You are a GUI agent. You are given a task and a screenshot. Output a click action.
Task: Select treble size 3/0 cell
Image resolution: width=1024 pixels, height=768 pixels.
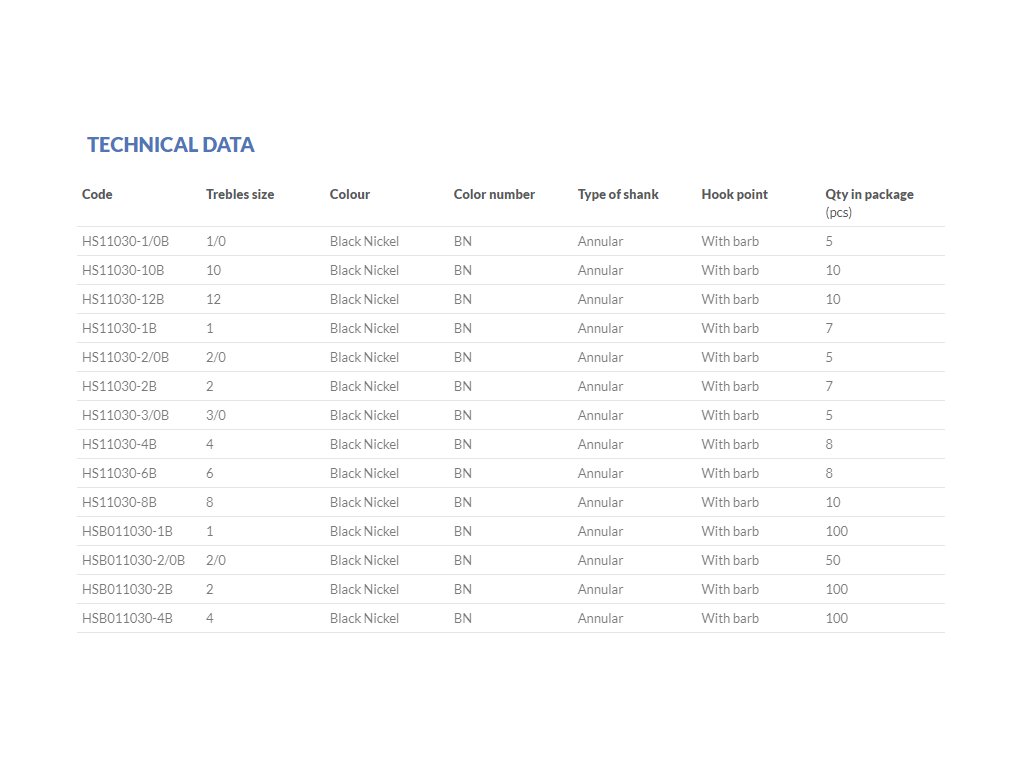[x=216, y=416]
